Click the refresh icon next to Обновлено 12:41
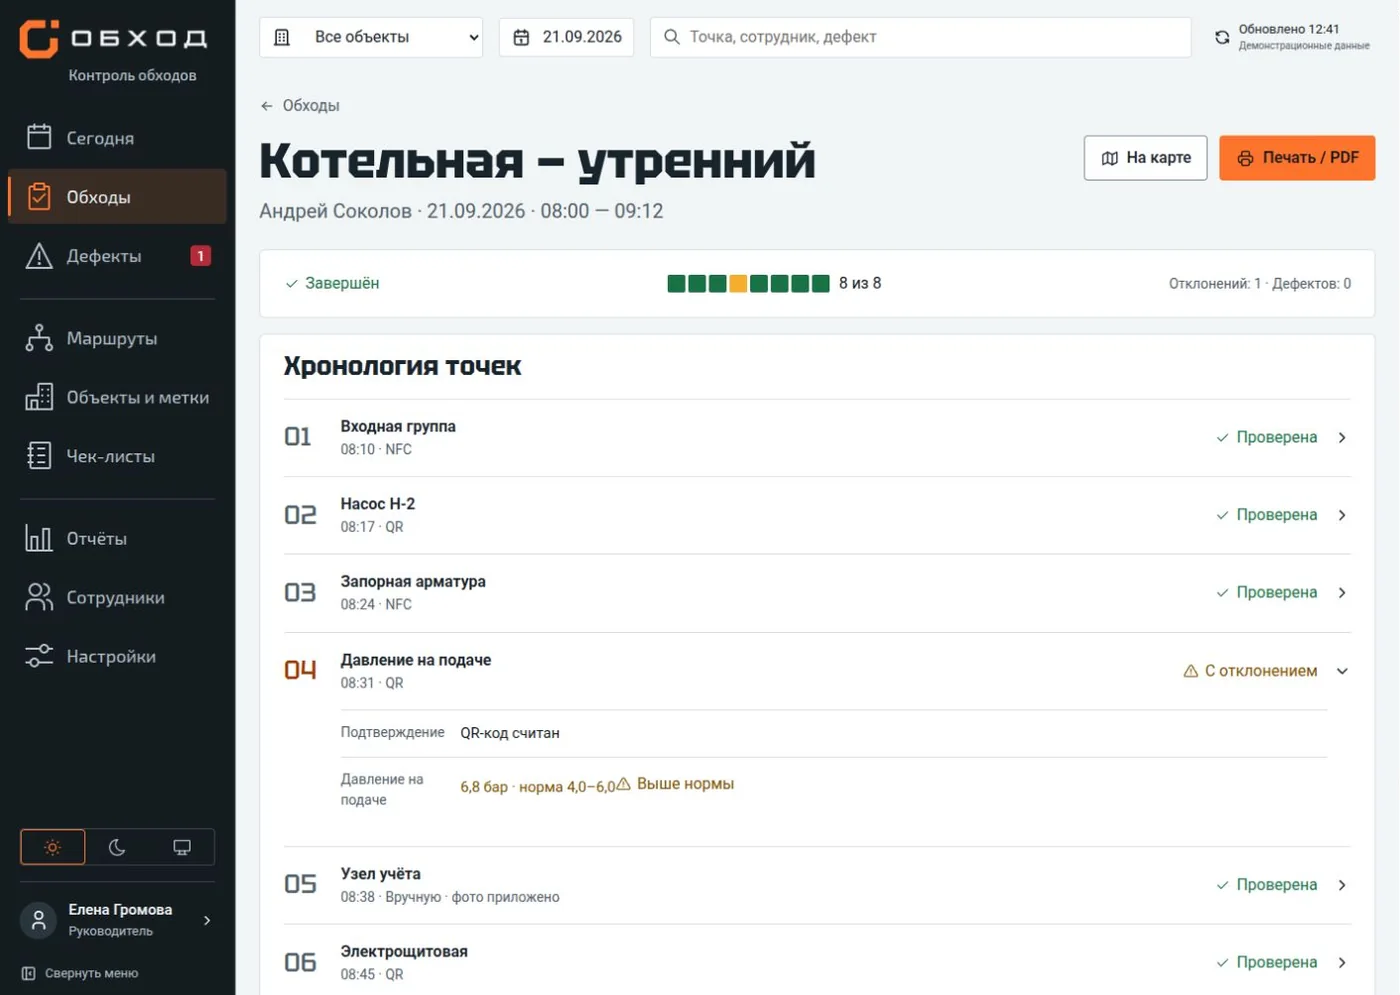1400x995 pixels. pyautogui.click(x=1222, y=37)
